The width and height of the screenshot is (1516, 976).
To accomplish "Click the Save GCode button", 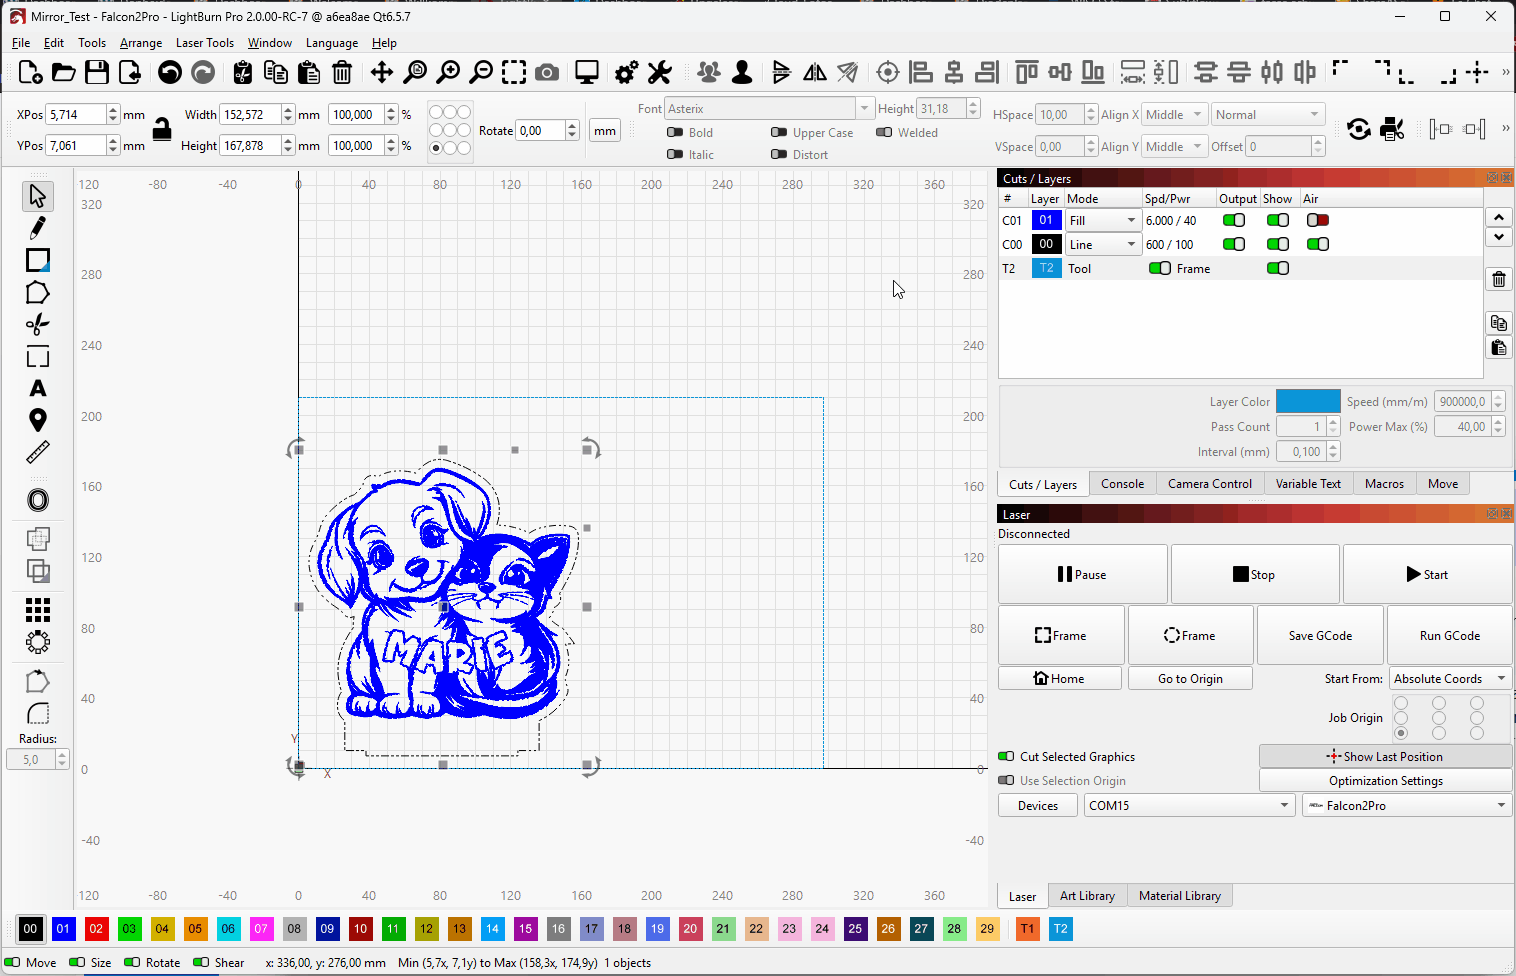I will (1320, 635).
